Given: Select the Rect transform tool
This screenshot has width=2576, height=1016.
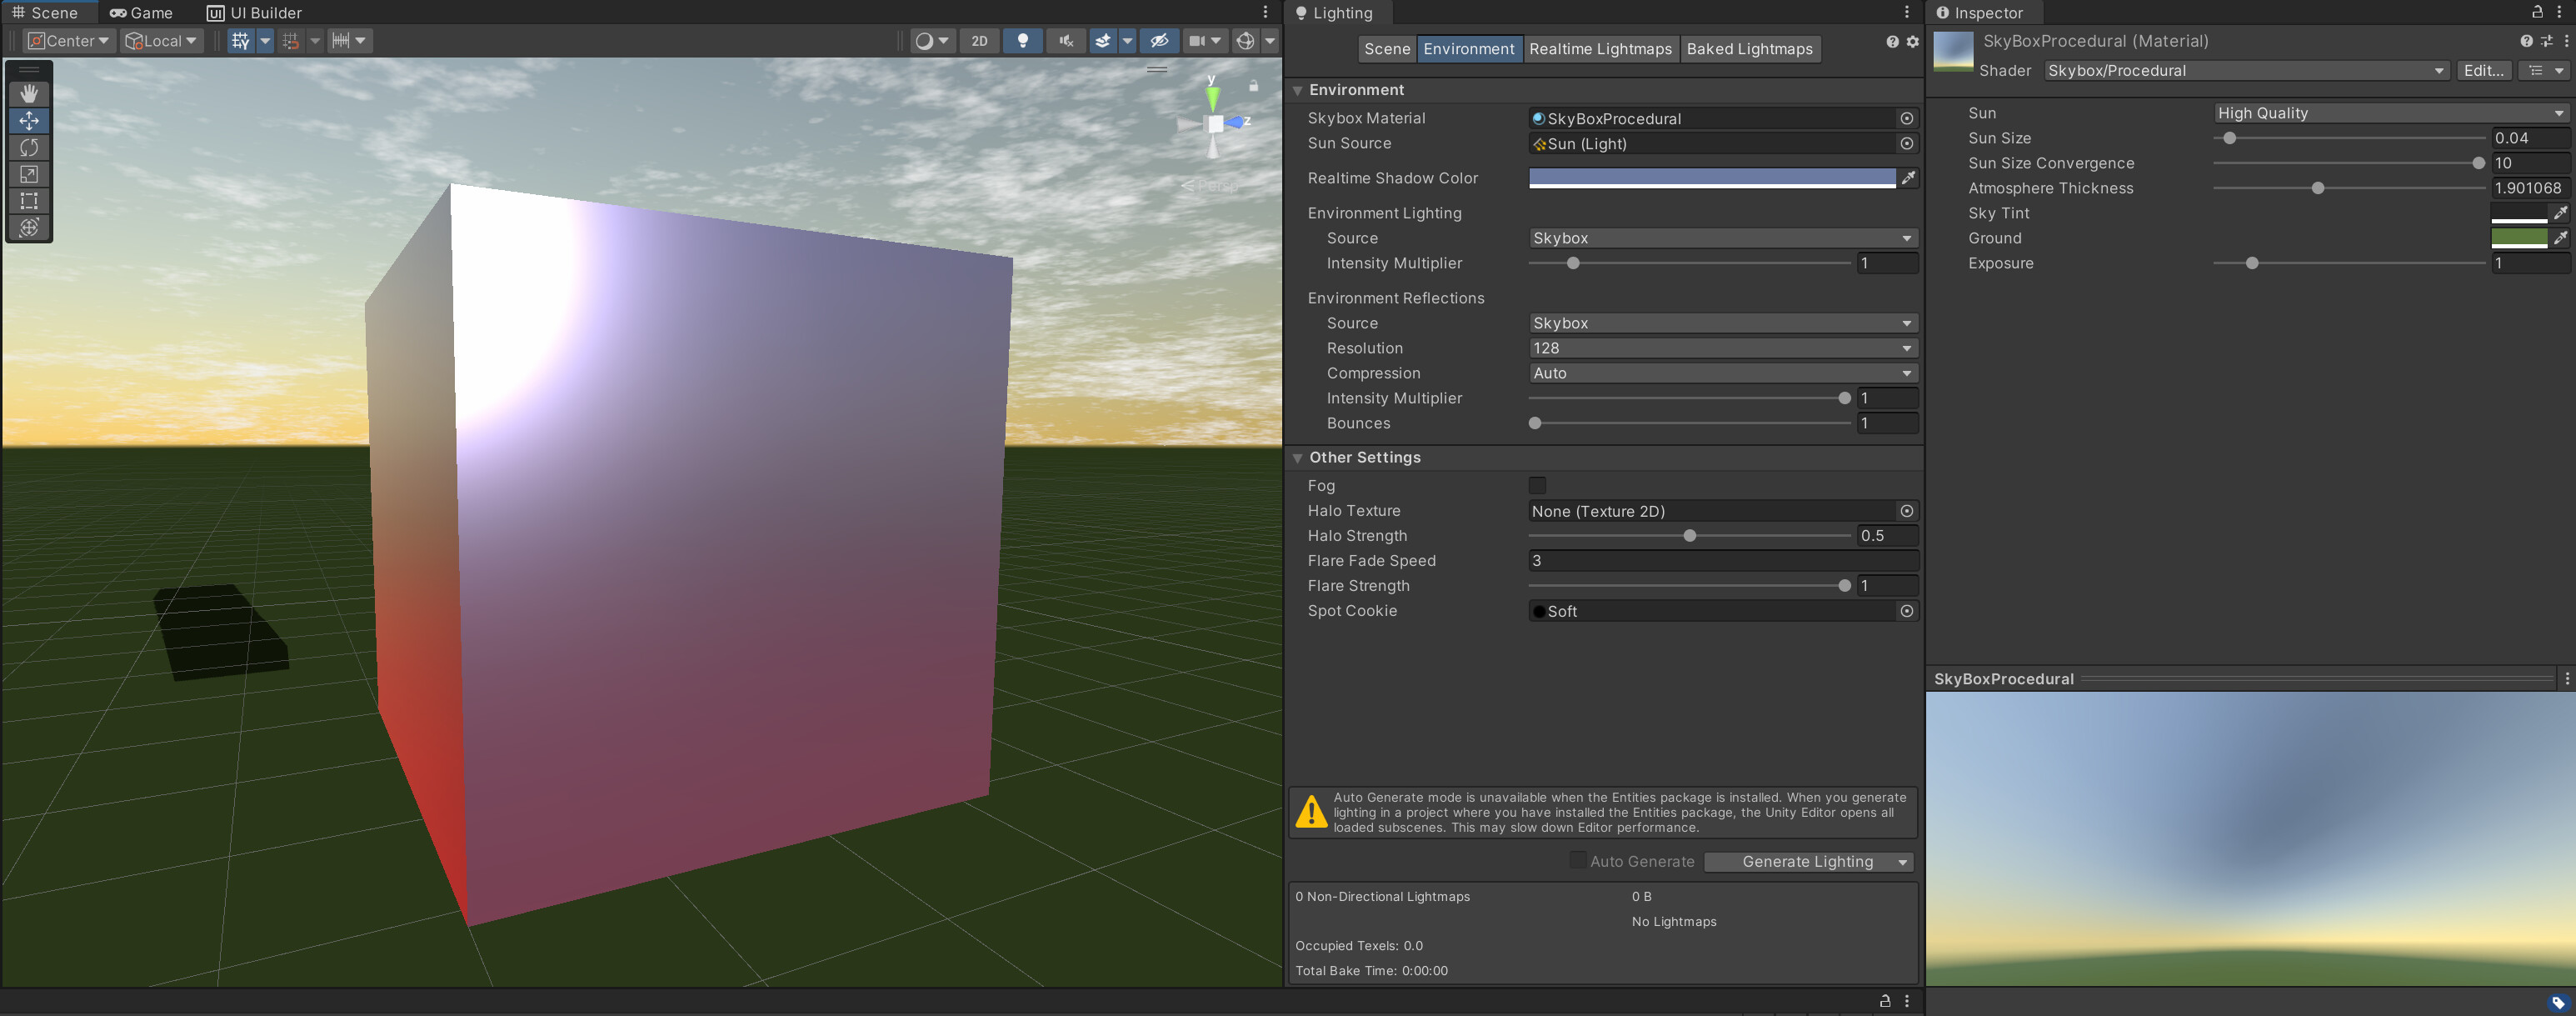Looking at the screenshot, I should [x=29, y=201].
